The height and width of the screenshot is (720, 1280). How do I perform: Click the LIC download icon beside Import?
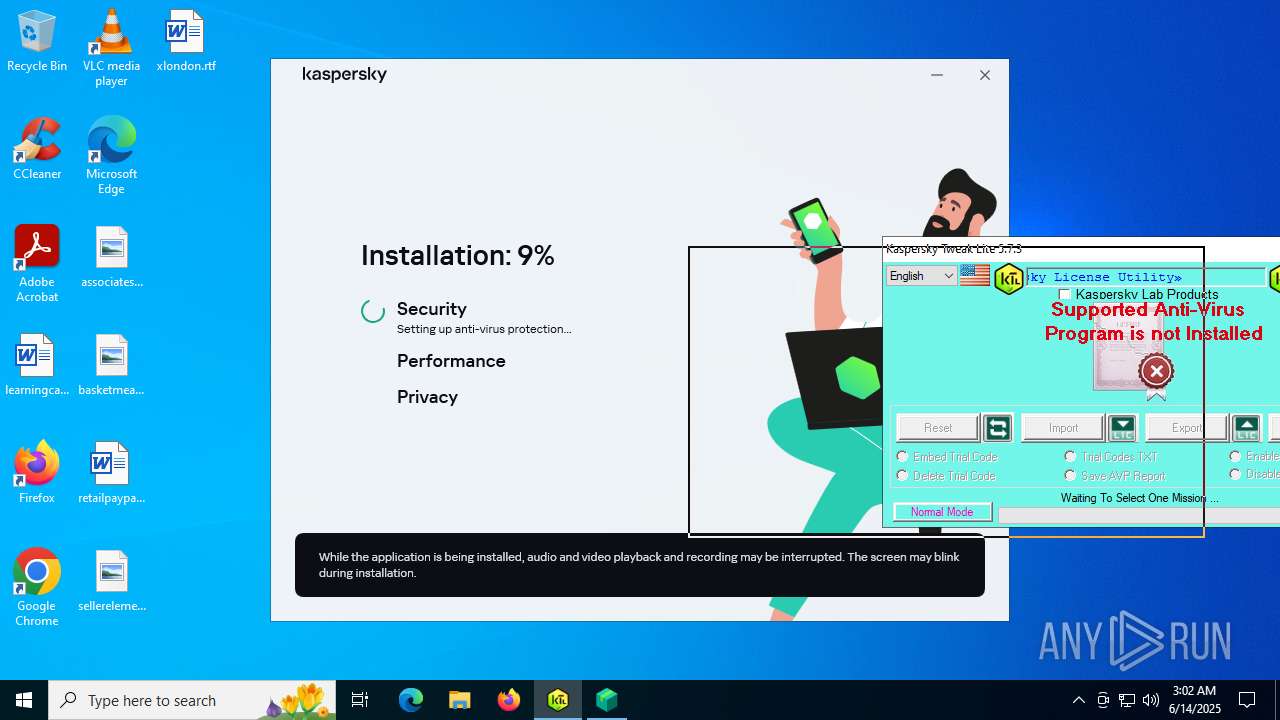tap(1122, 428)
